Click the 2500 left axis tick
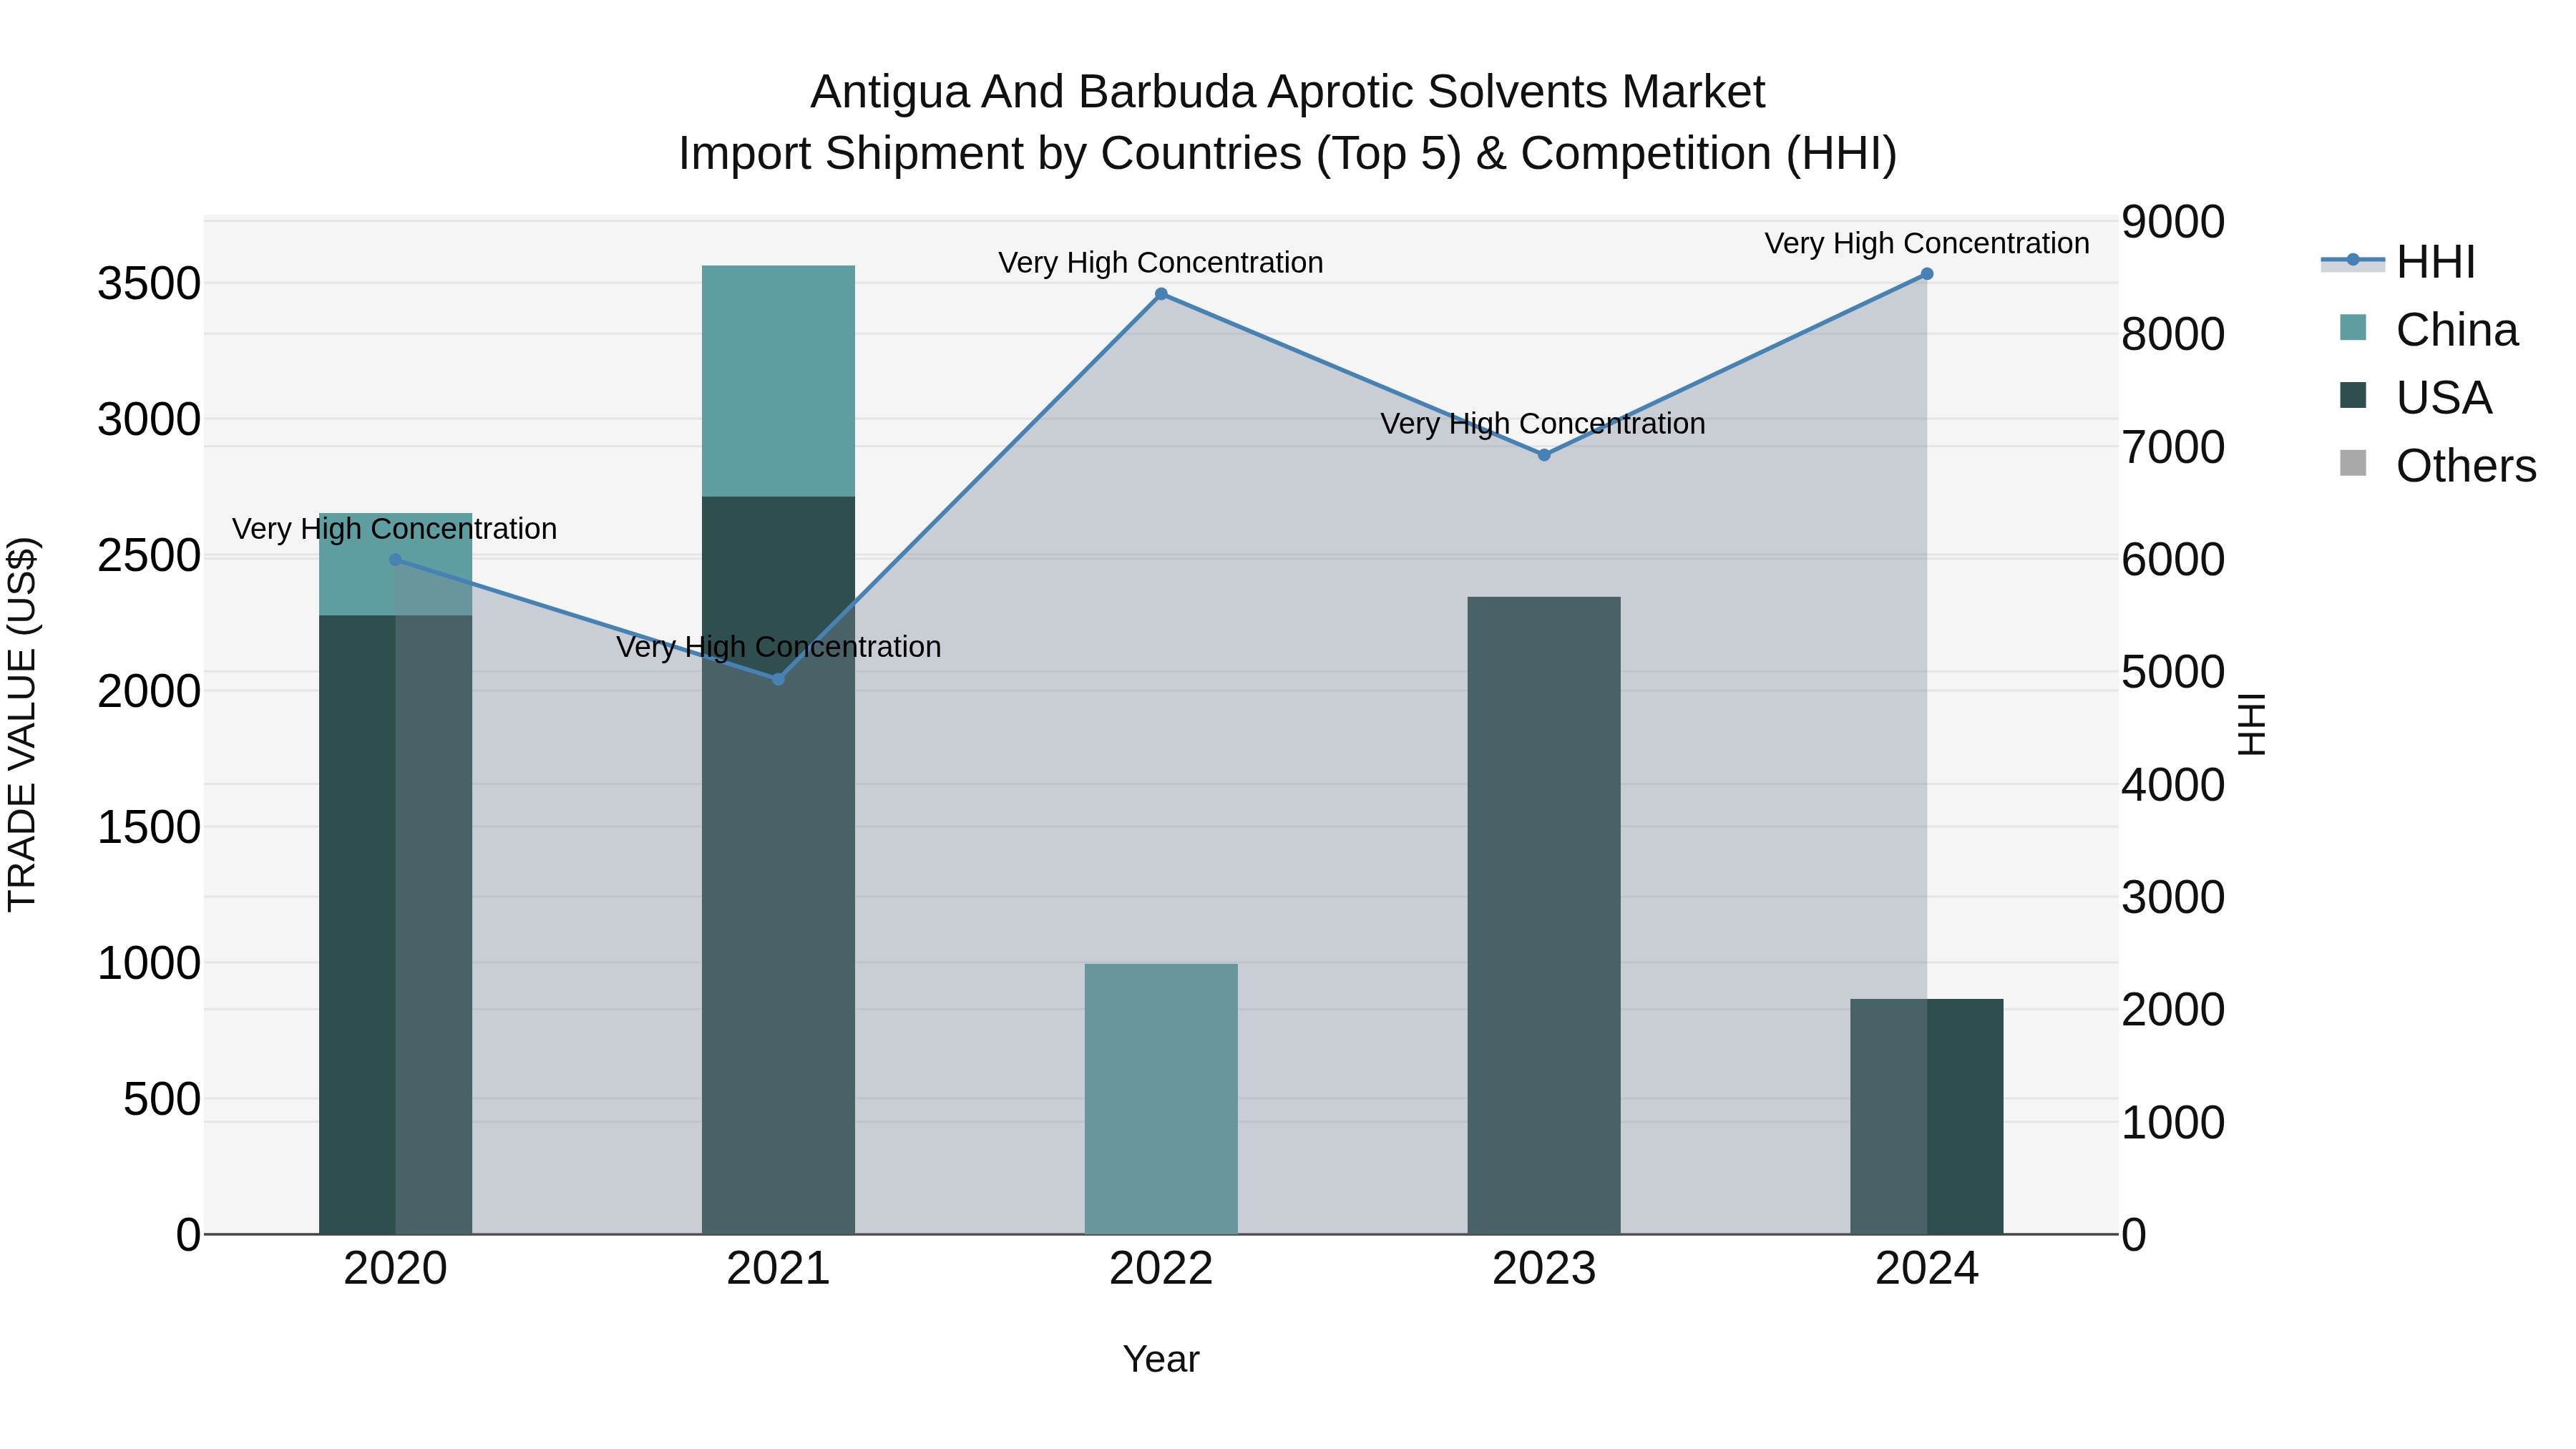Image resolution: width=2576 pixels, height=1449 pixels. pos(149,556)
